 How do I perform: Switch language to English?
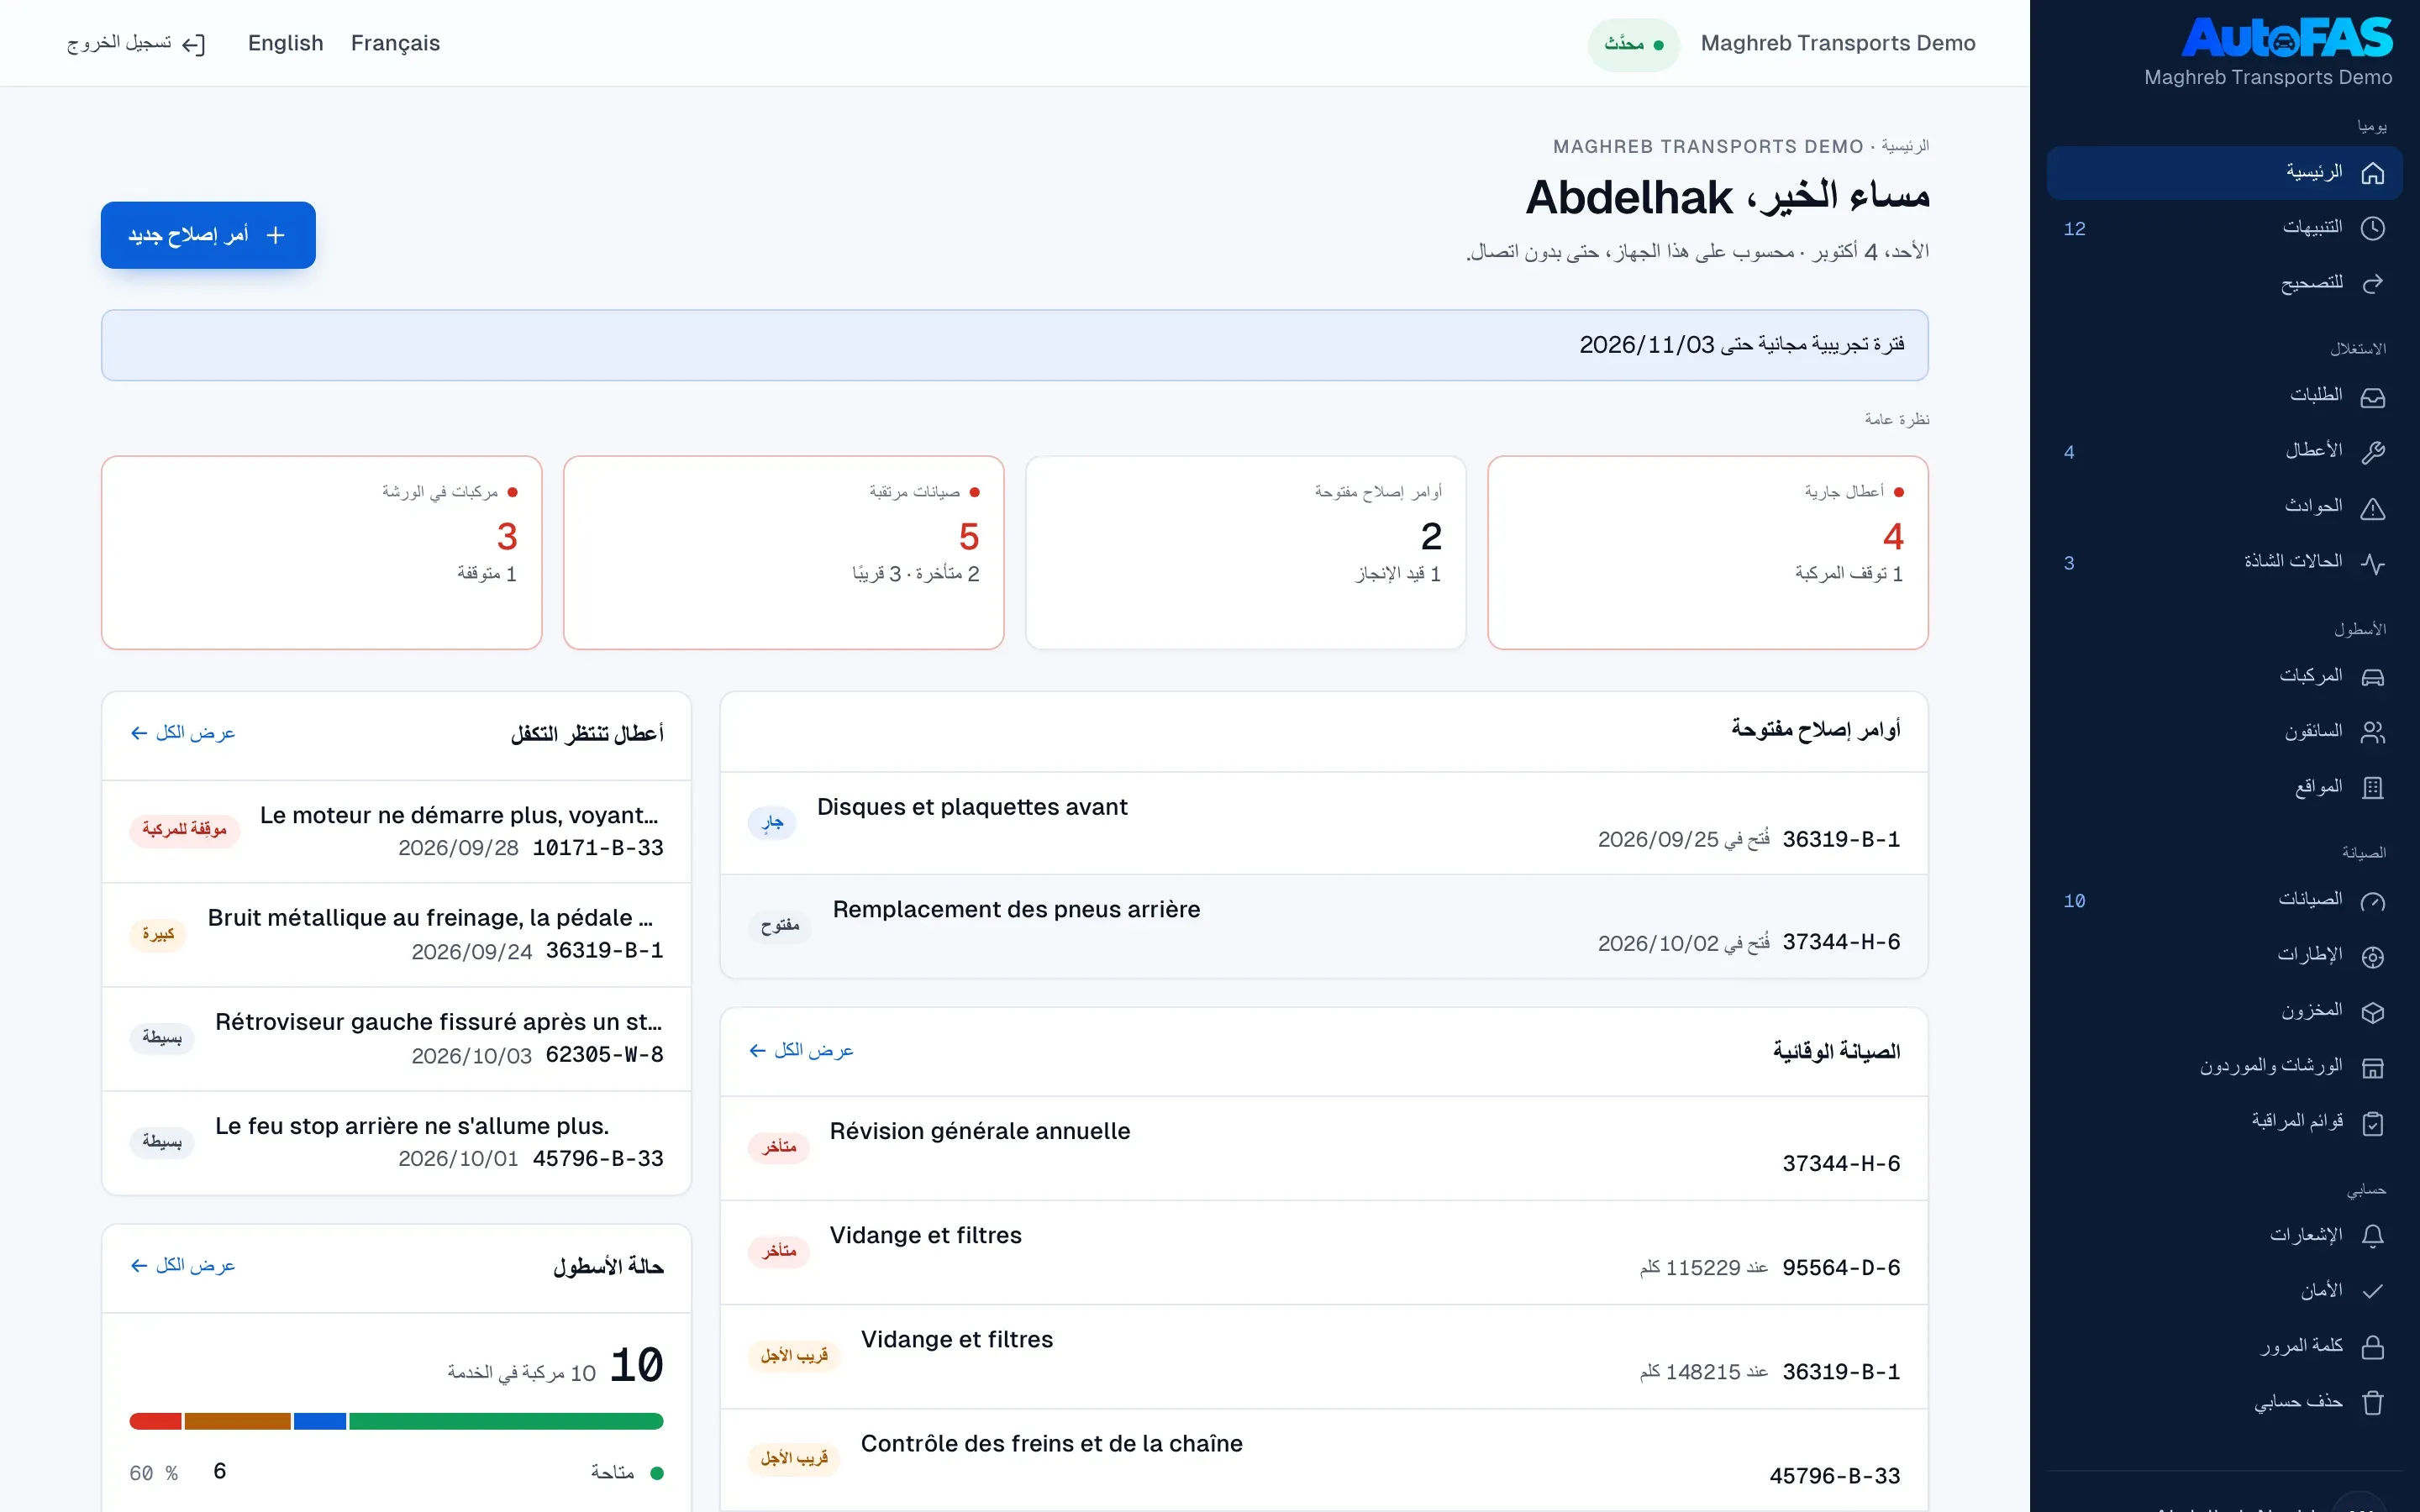click(x=285, y=43)
